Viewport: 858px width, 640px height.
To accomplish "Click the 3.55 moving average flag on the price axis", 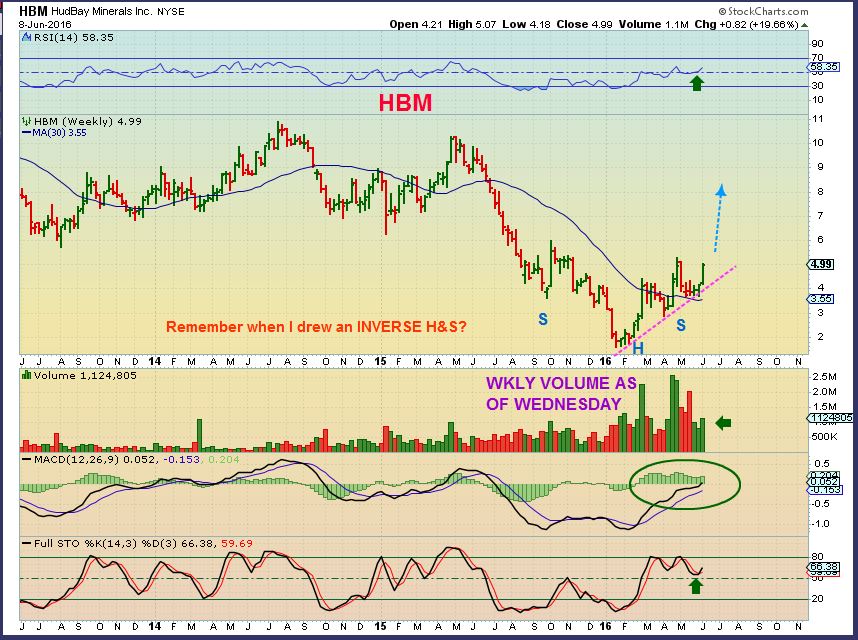I will (821, 299).
